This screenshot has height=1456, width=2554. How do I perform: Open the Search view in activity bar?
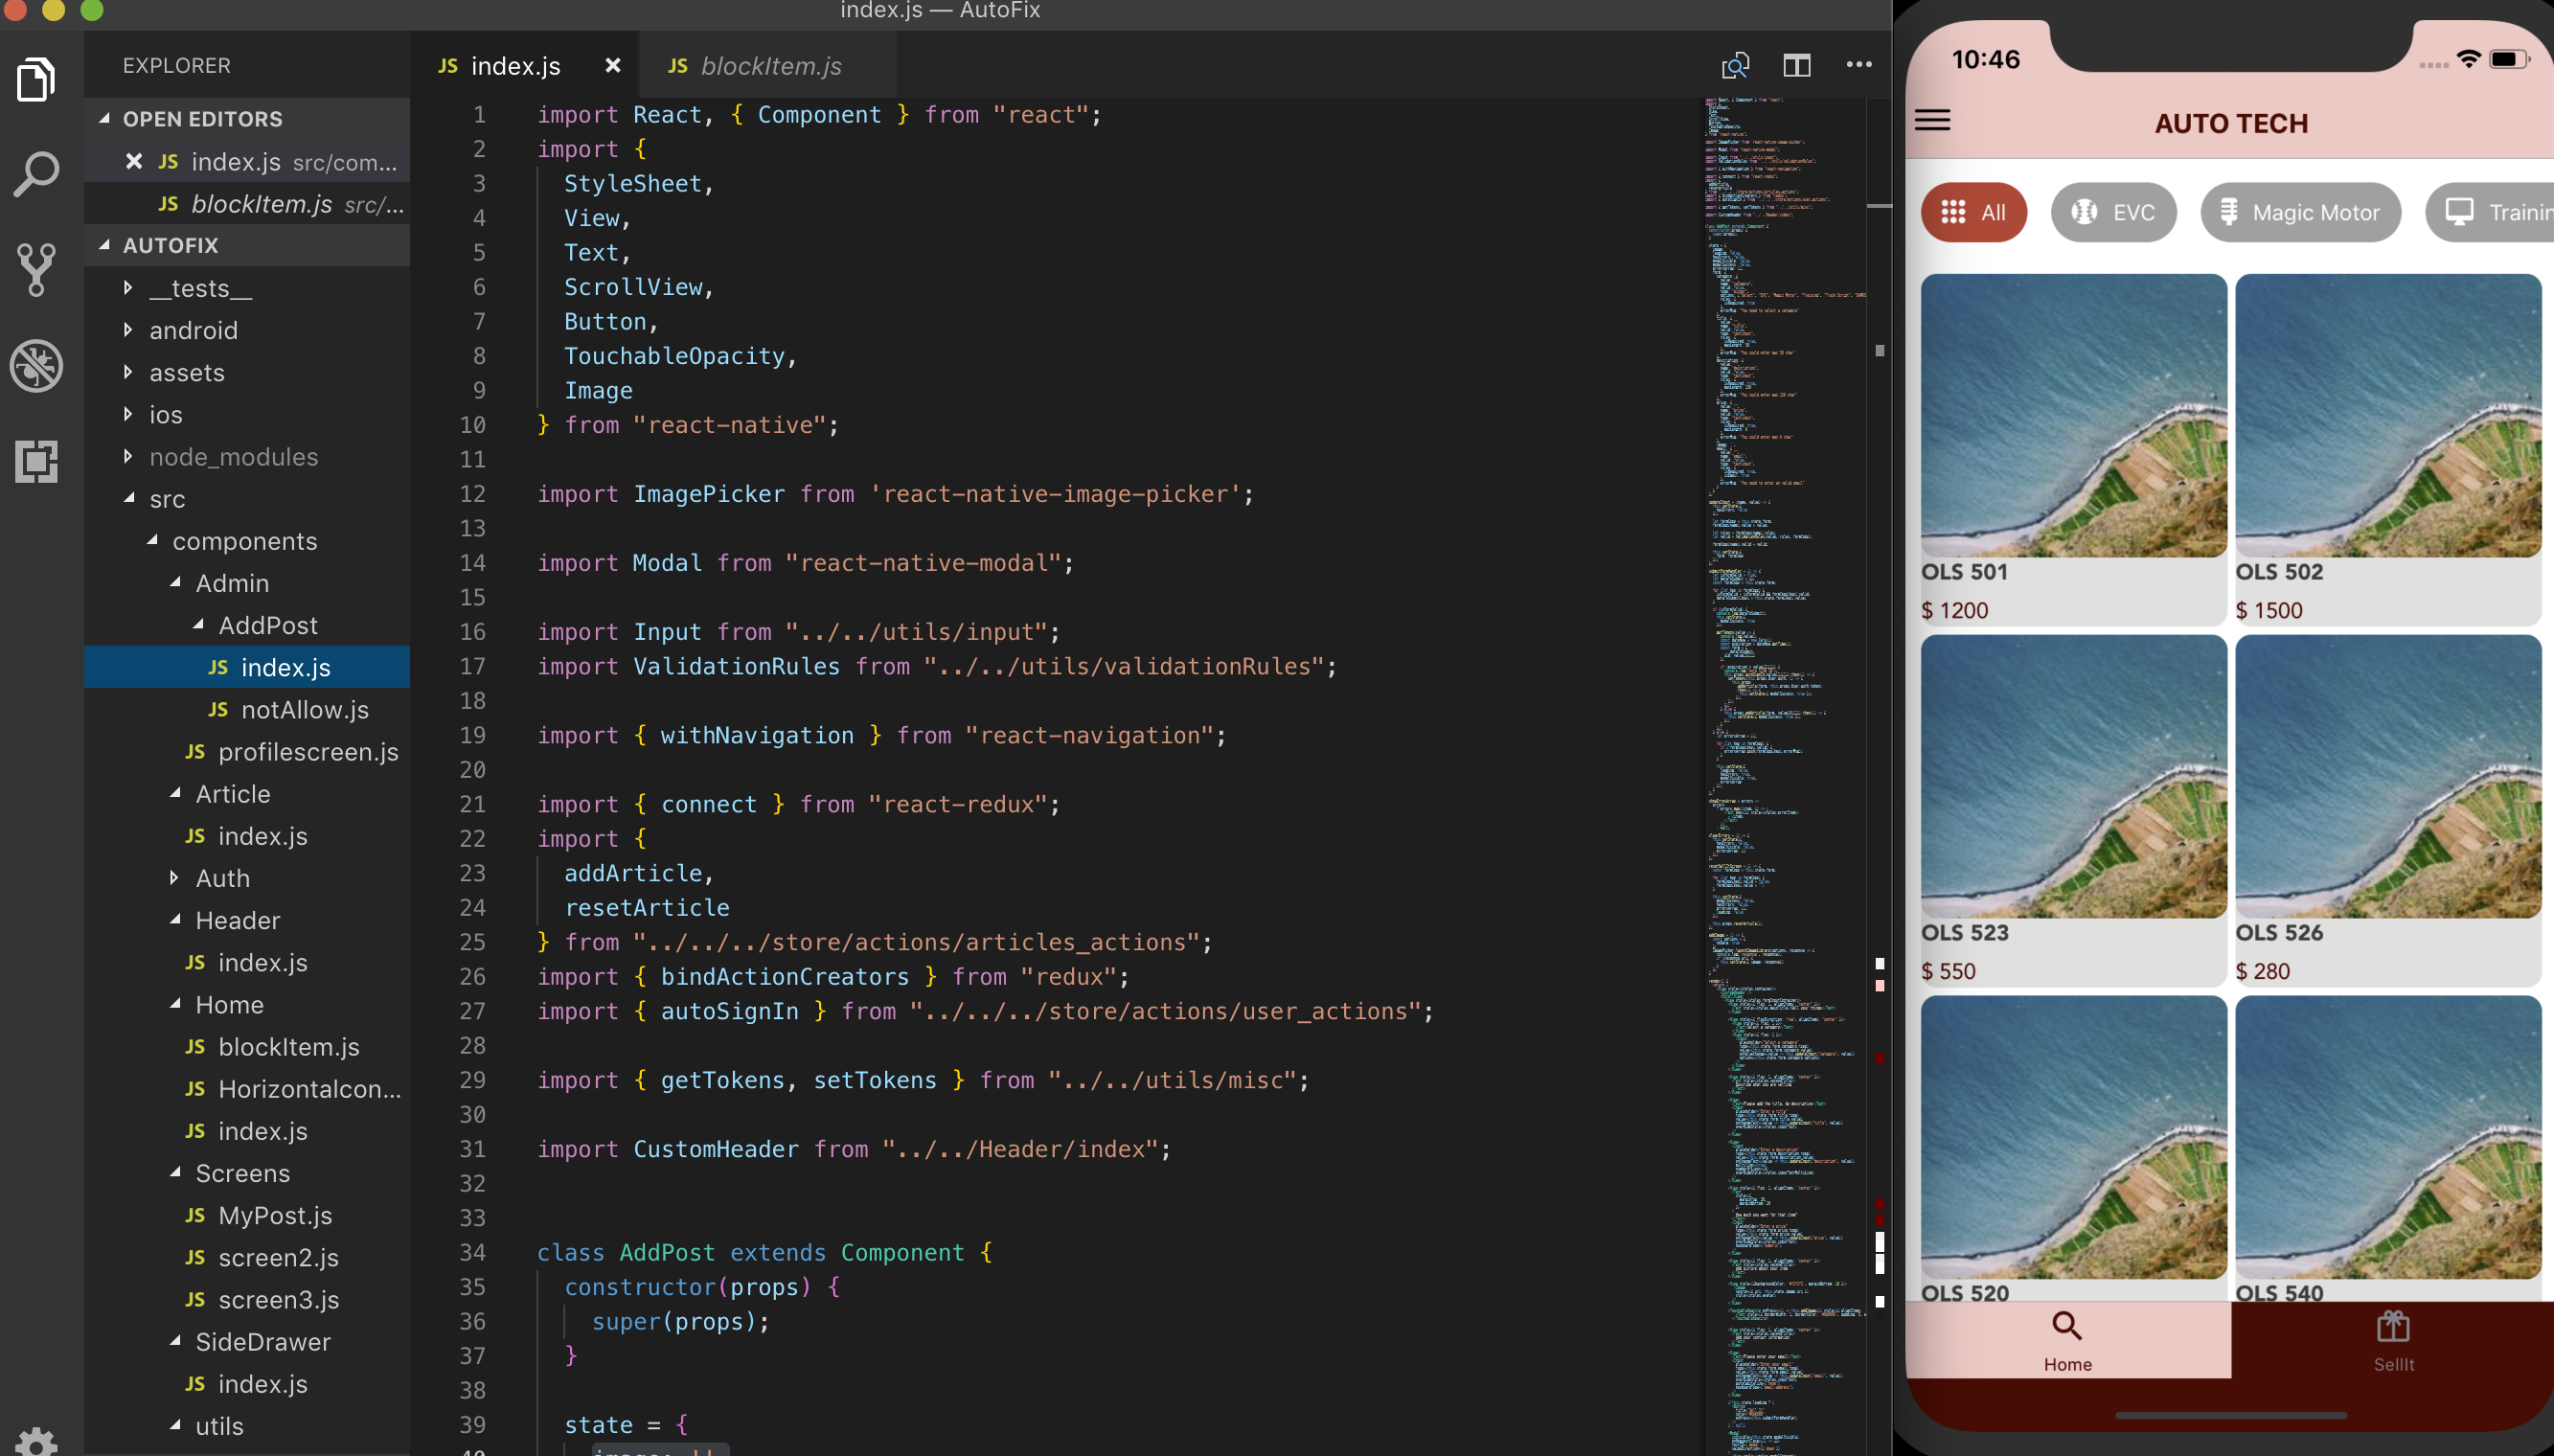tap(37, 176)
